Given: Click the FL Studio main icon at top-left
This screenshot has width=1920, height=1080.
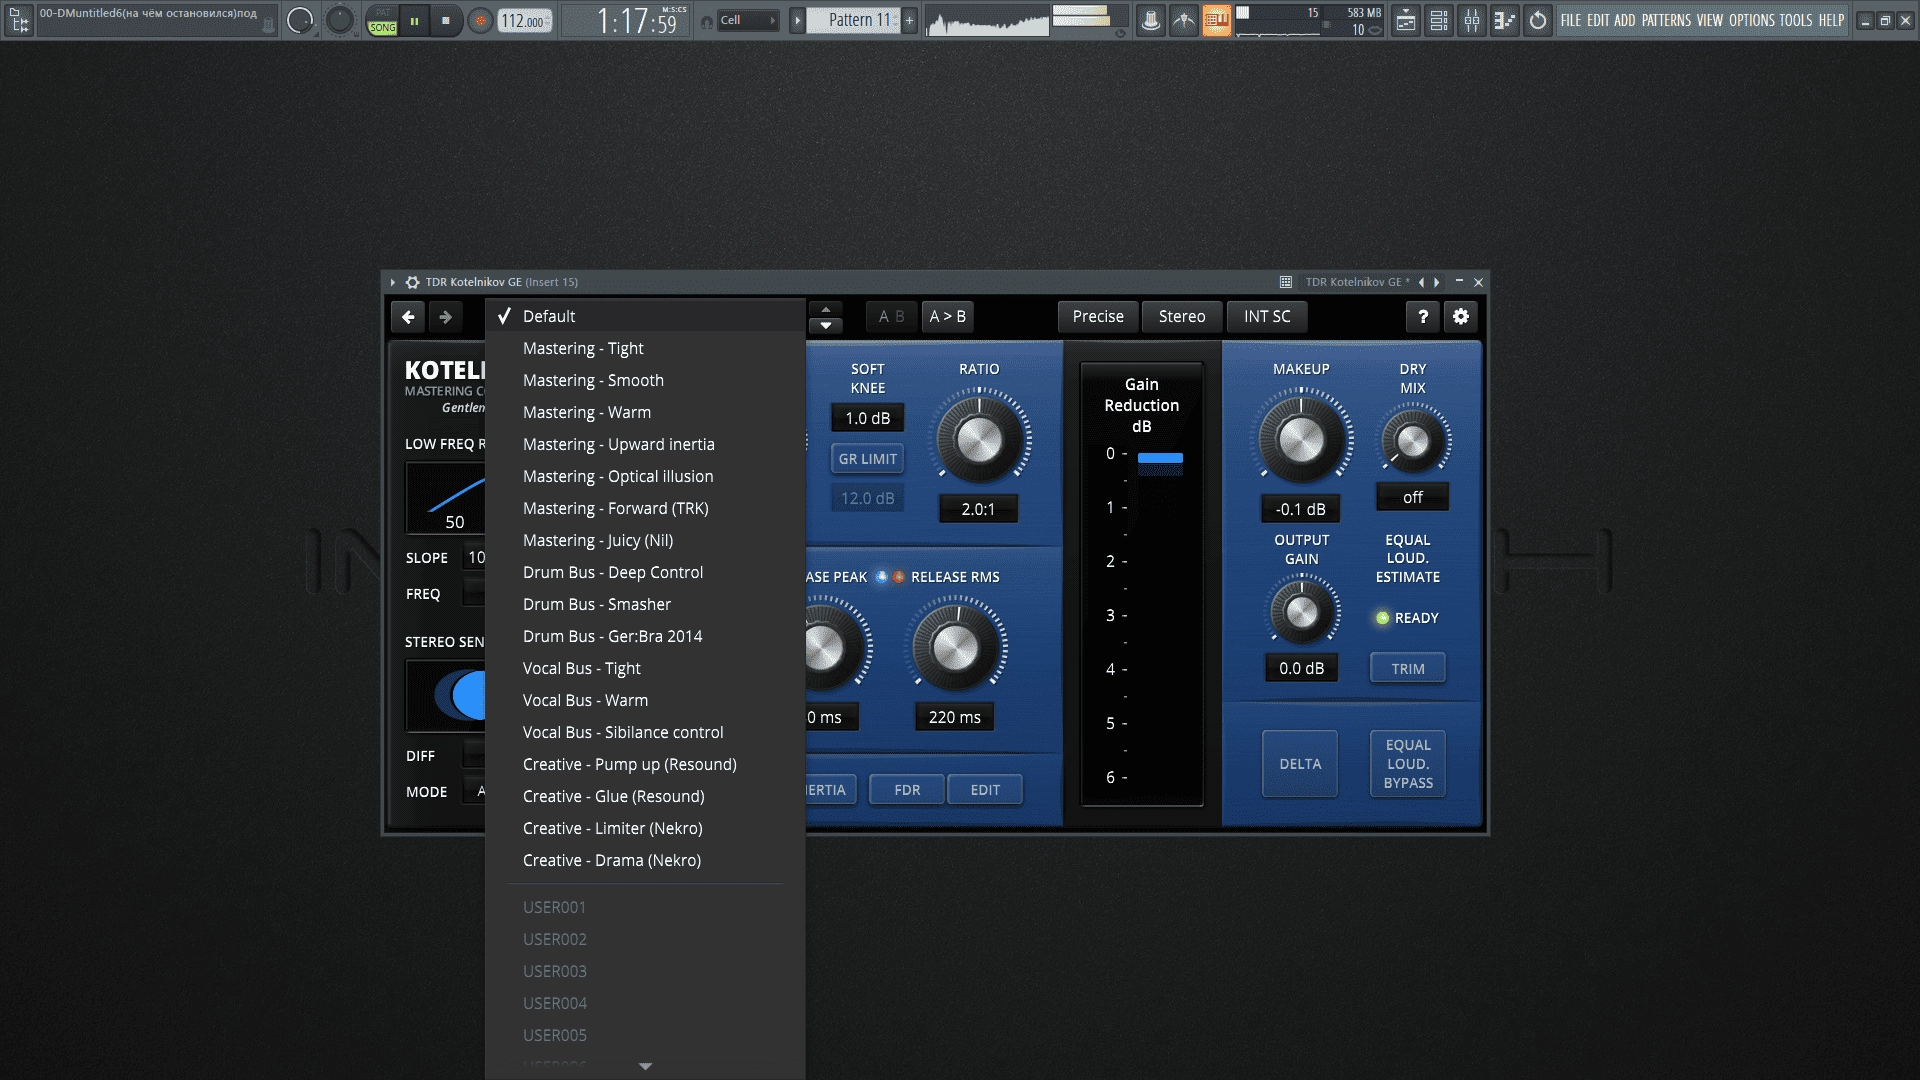Looking at the screenshot, I should tap(18, 20).
